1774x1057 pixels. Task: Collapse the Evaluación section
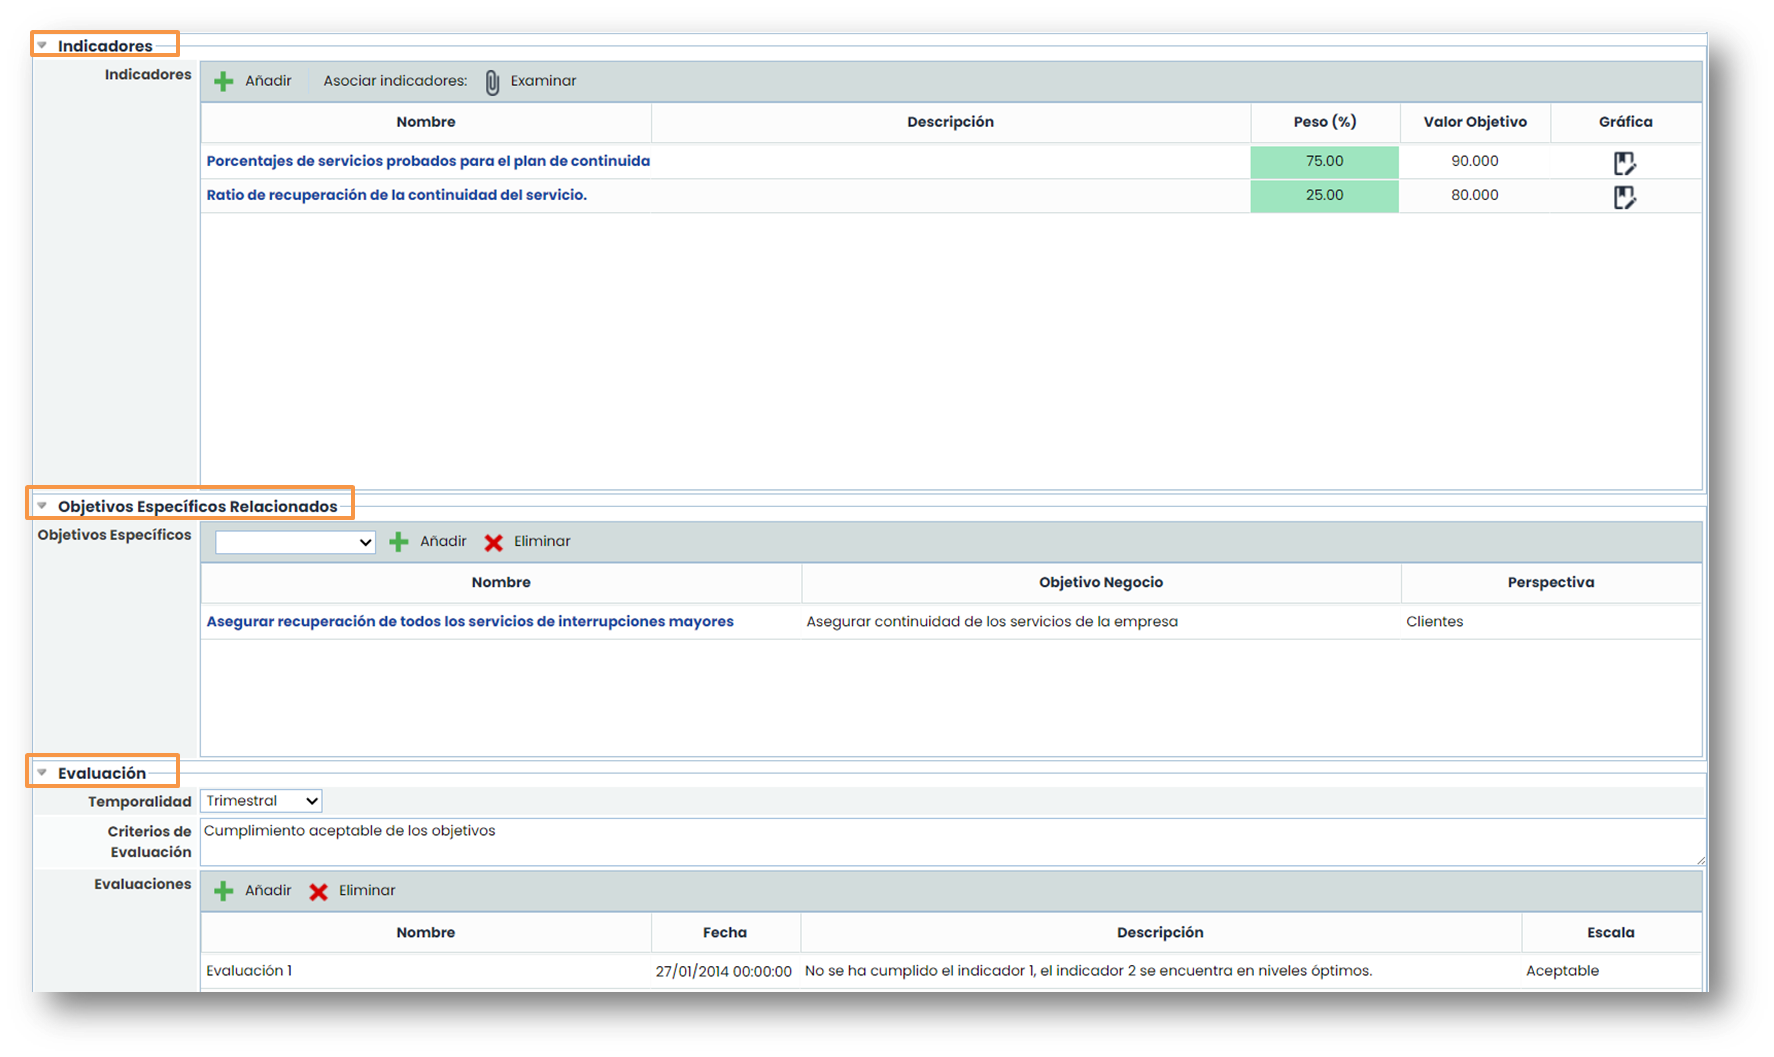coord(42,773)
